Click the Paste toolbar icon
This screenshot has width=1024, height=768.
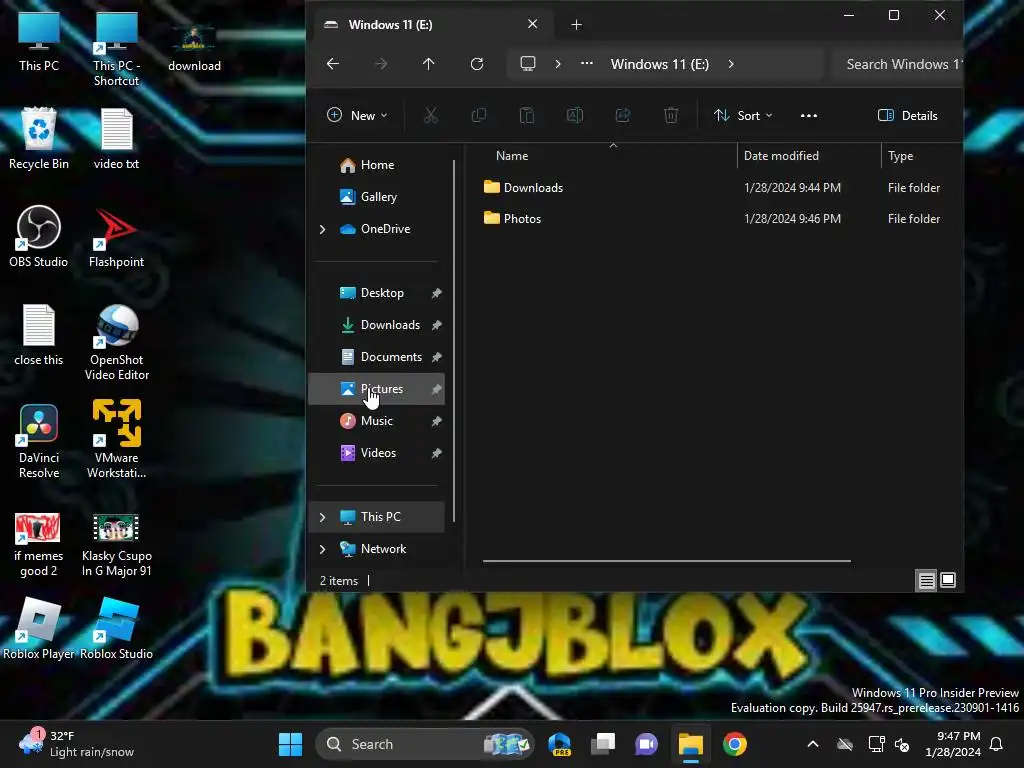tap(526, 116)
